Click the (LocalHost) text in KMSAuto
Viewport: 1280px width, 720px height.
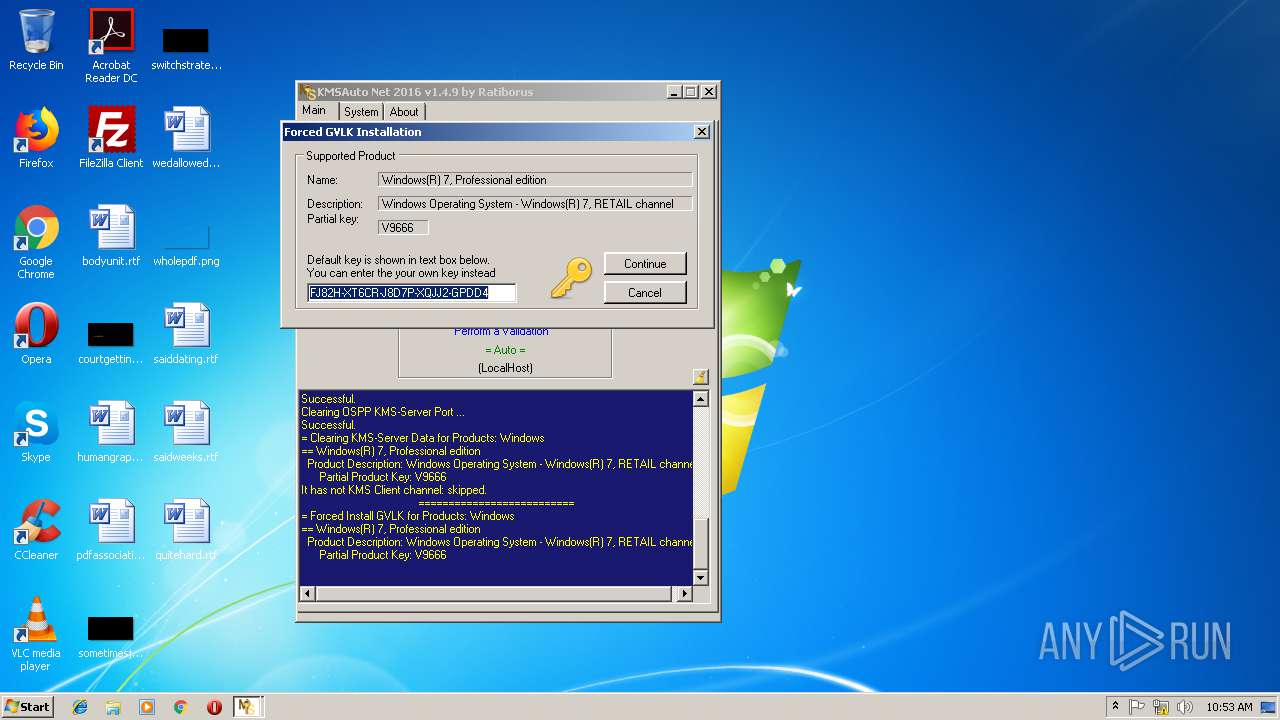tap(505, 368)
